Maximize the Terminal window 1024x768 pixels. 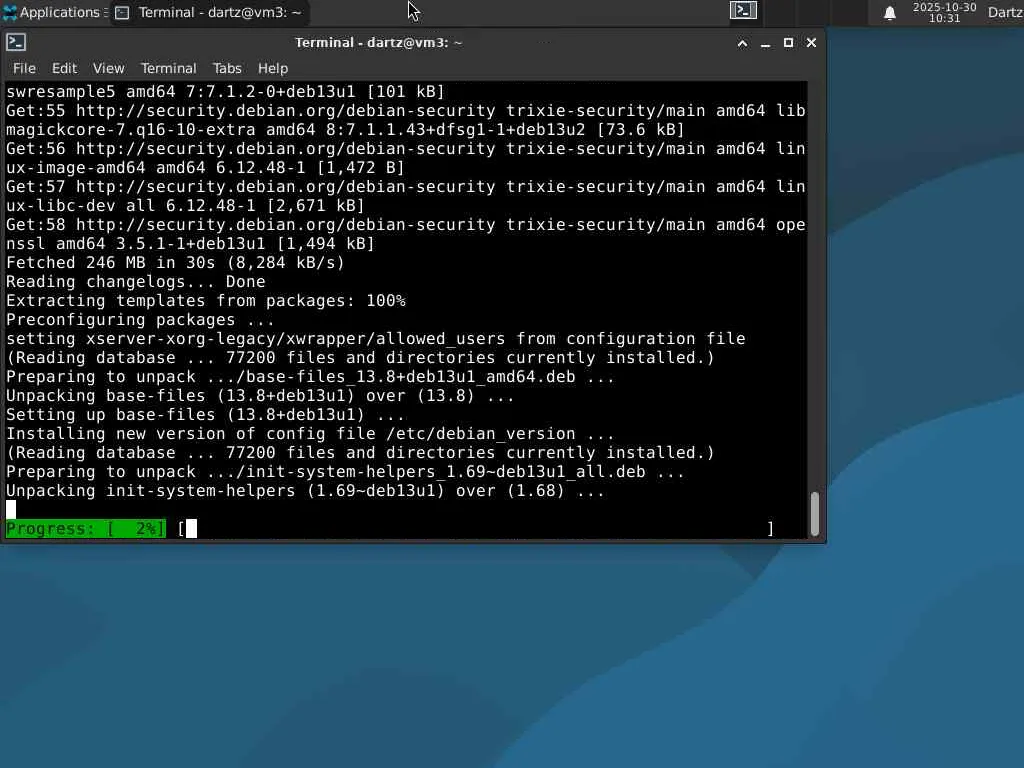tap(788, 43)
